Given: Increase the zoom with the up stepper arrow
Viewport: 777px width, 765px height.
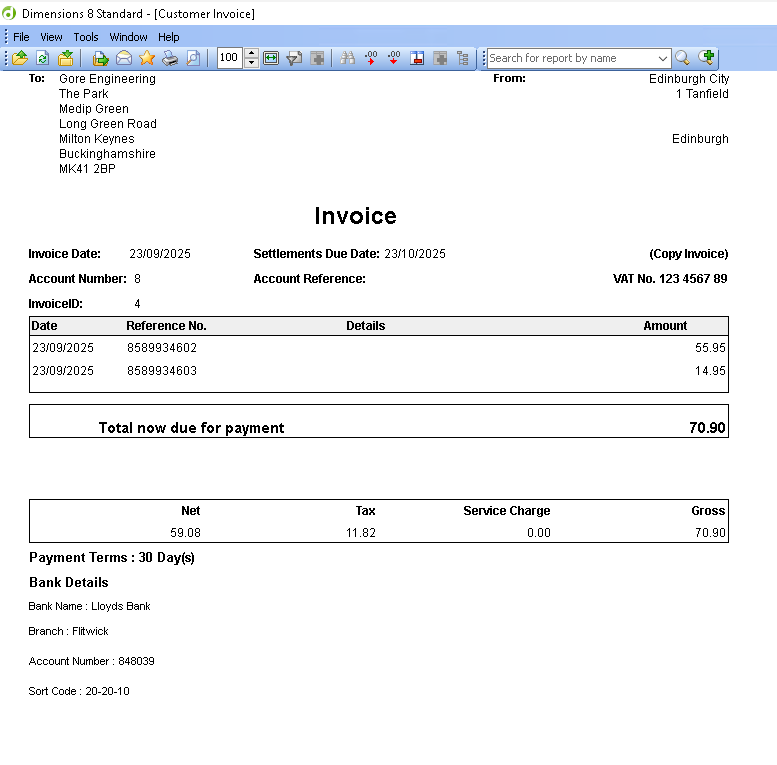Looking at the screenshot, I should 251,54.
